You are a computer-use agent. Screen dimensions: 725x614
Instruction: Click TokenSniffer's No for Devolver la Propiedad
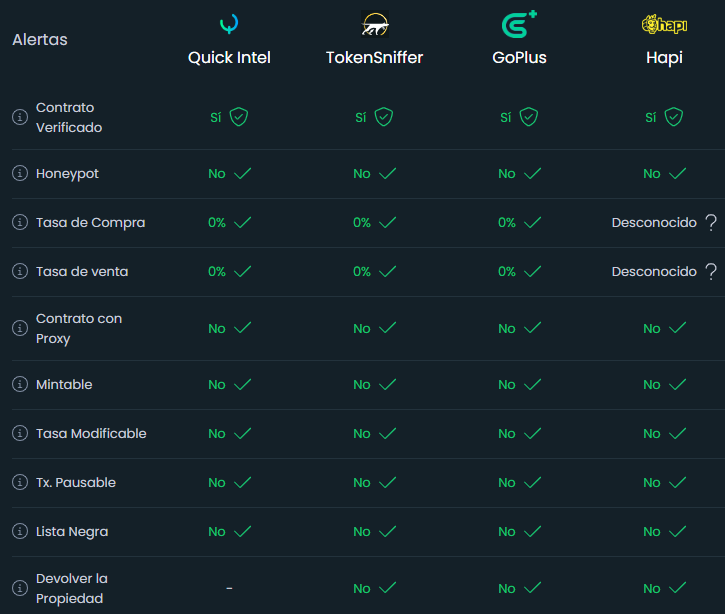[362, 589]
